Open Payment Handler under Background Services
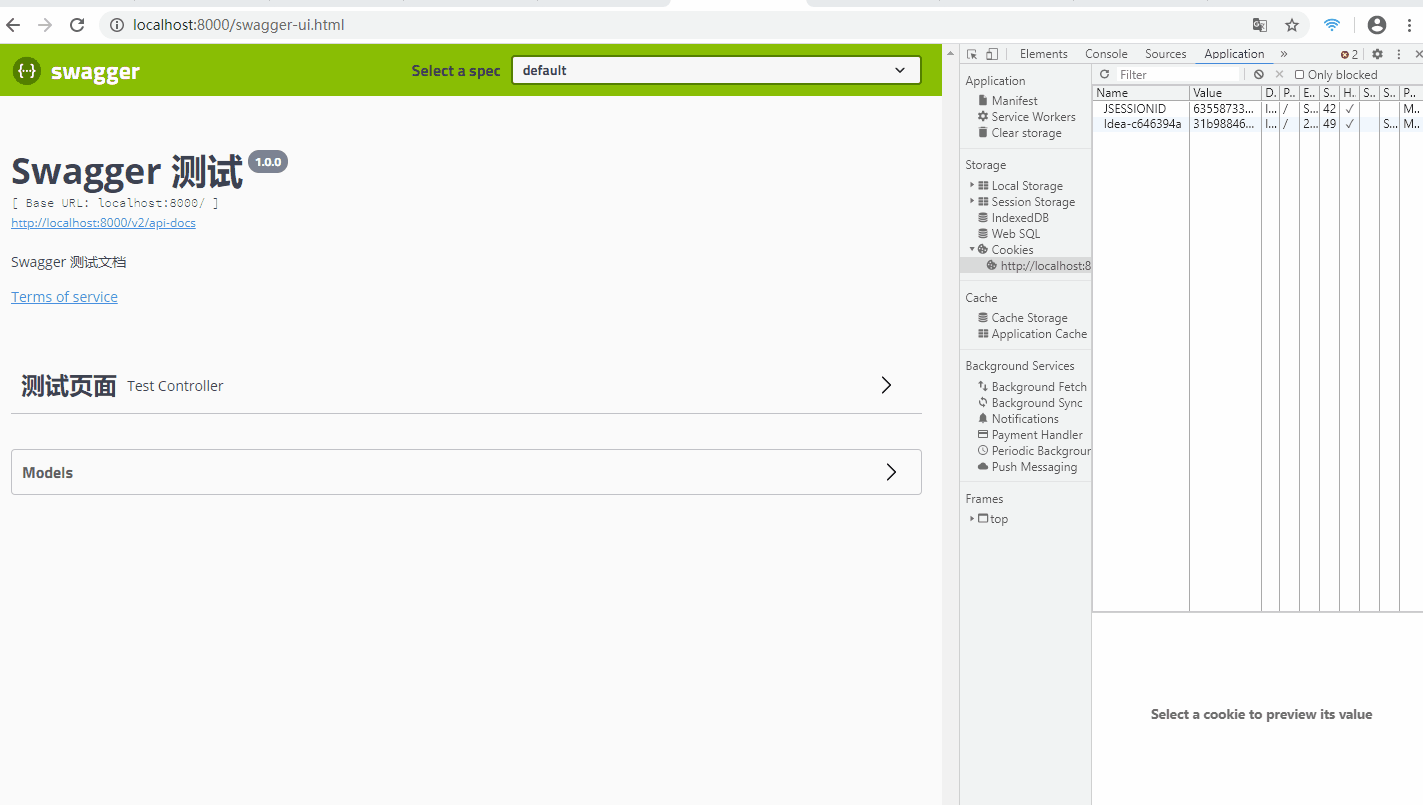Viewport: 1423px width, 805px height. pos(1030,435)
